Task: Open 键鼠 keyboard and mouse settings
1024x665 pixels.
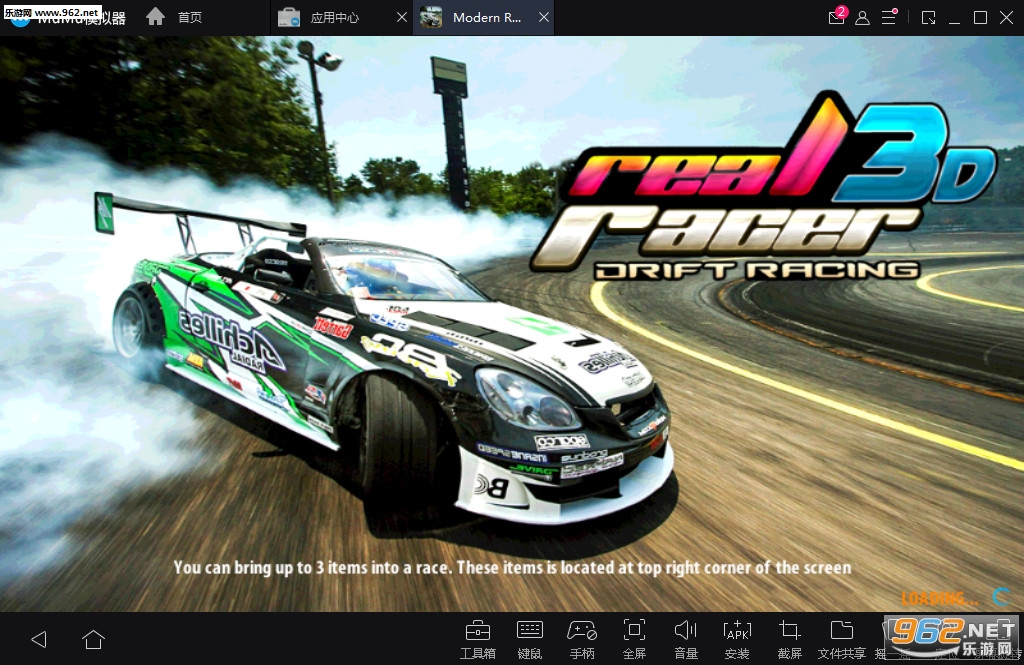Action: click(530, 637)
